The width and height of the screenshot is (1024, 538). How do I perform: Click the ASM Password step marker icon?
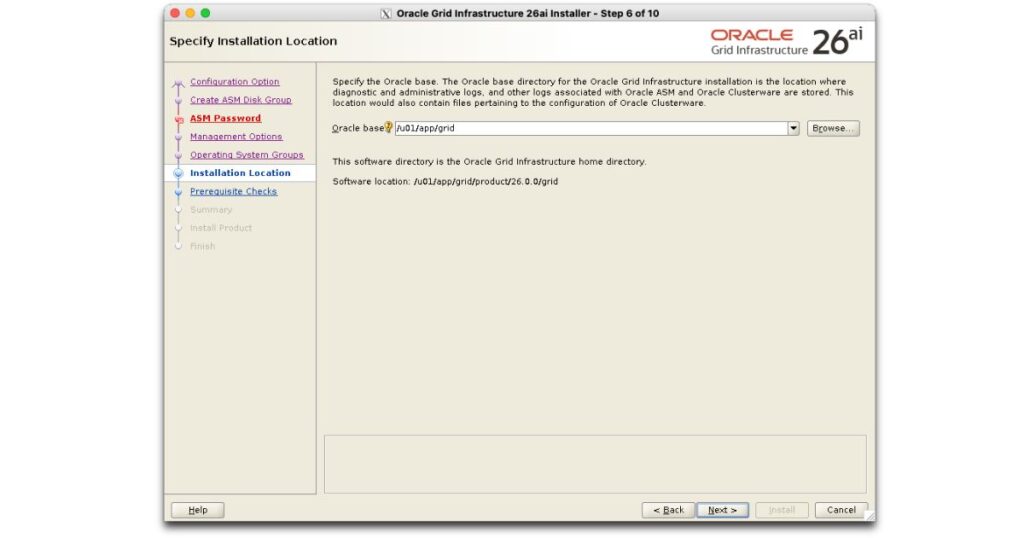click(178, 119)
